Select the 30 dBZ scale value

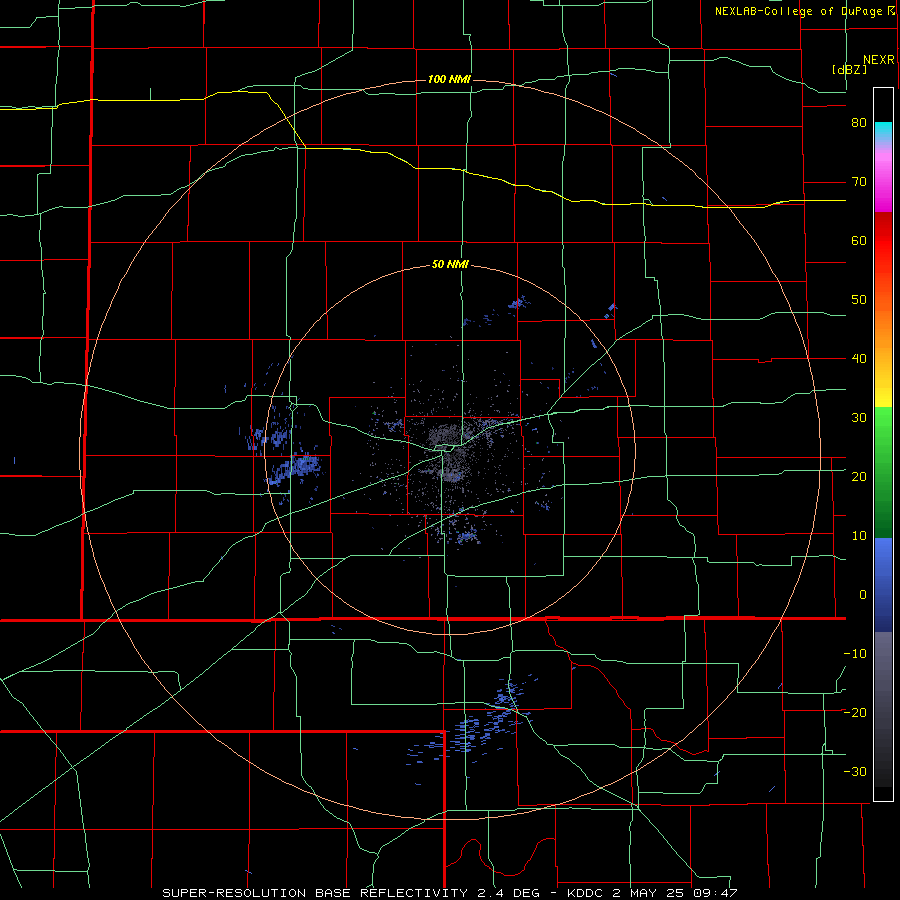(x=859, y=418)
